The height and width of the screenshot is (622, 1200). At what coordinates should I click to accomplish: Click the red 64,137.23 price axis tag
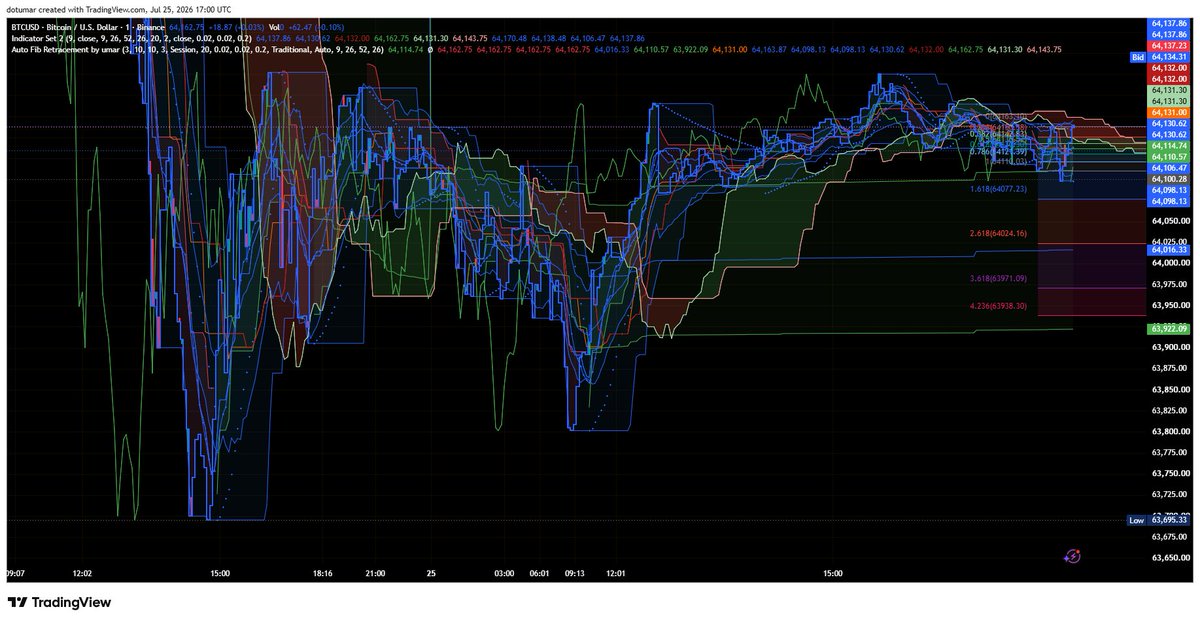1169,45
